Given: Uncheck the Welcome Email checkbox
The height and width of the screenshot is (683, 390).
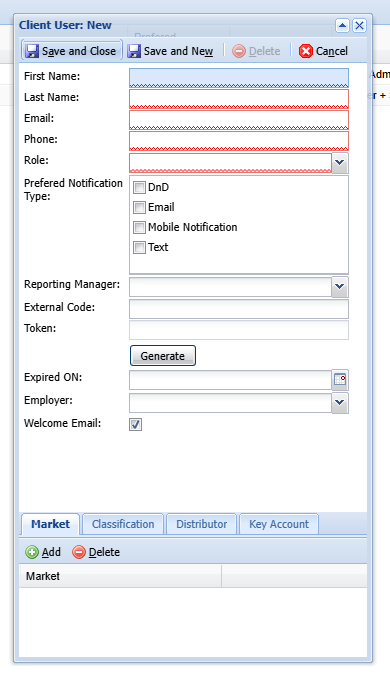Looking at the screenshot, I should [x=136, y=424].
